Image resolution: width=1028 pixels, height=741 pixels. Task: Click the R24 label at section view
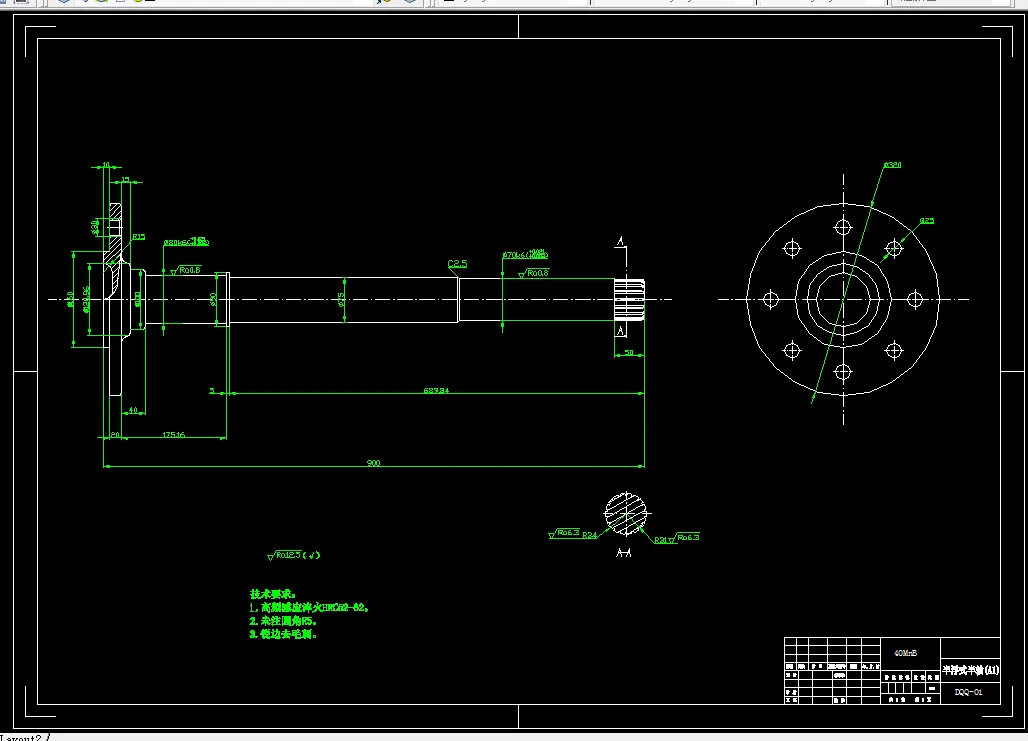589,535
